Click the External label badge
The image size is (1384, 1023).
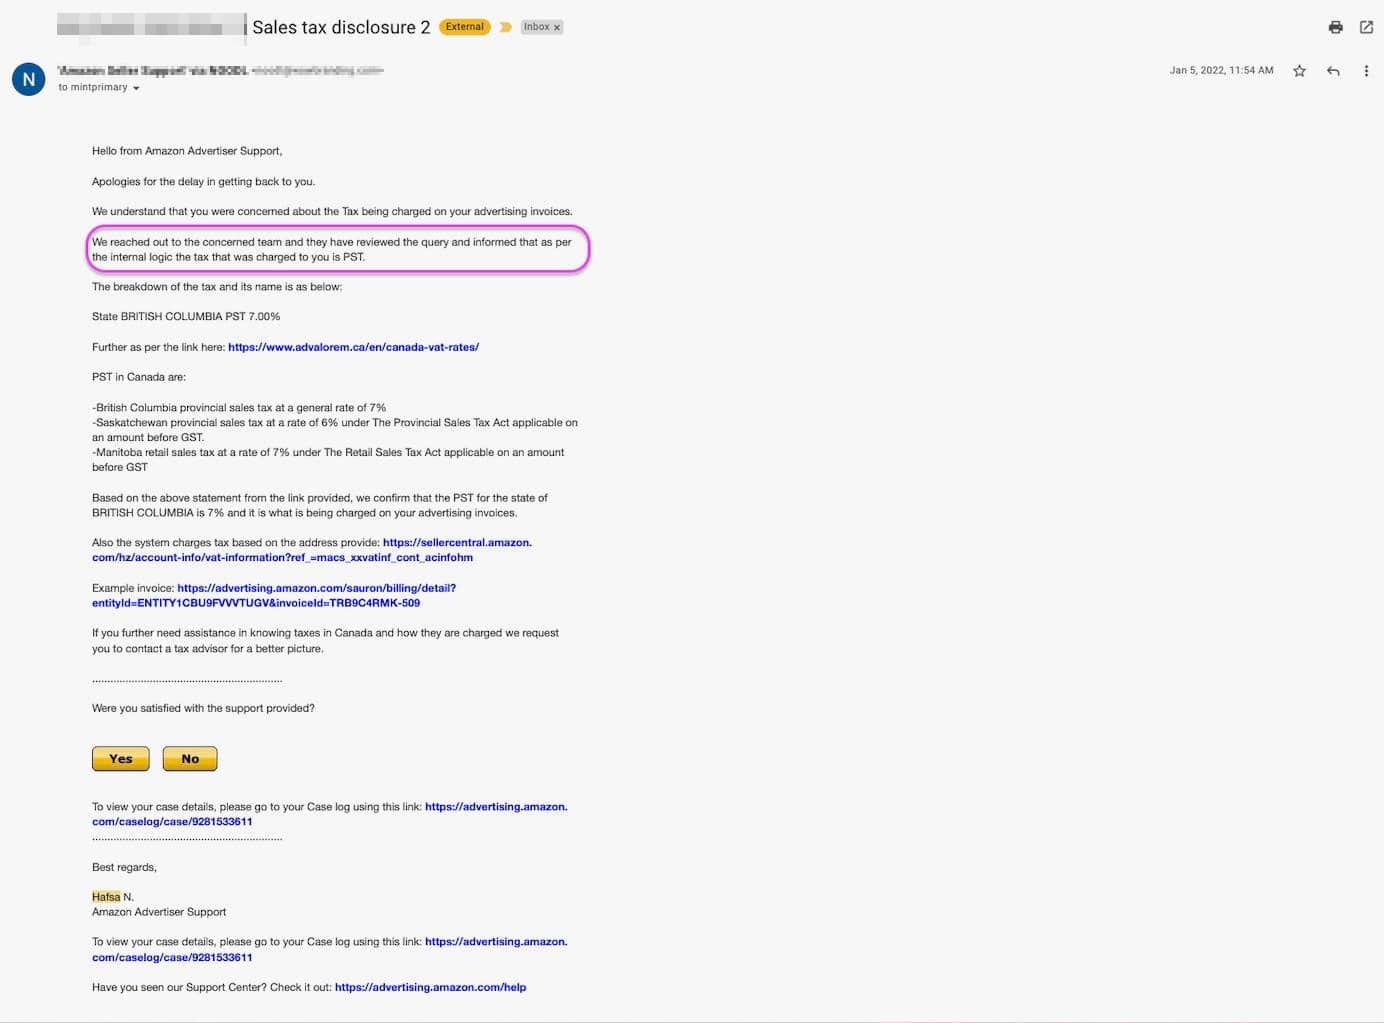[464, 27]
